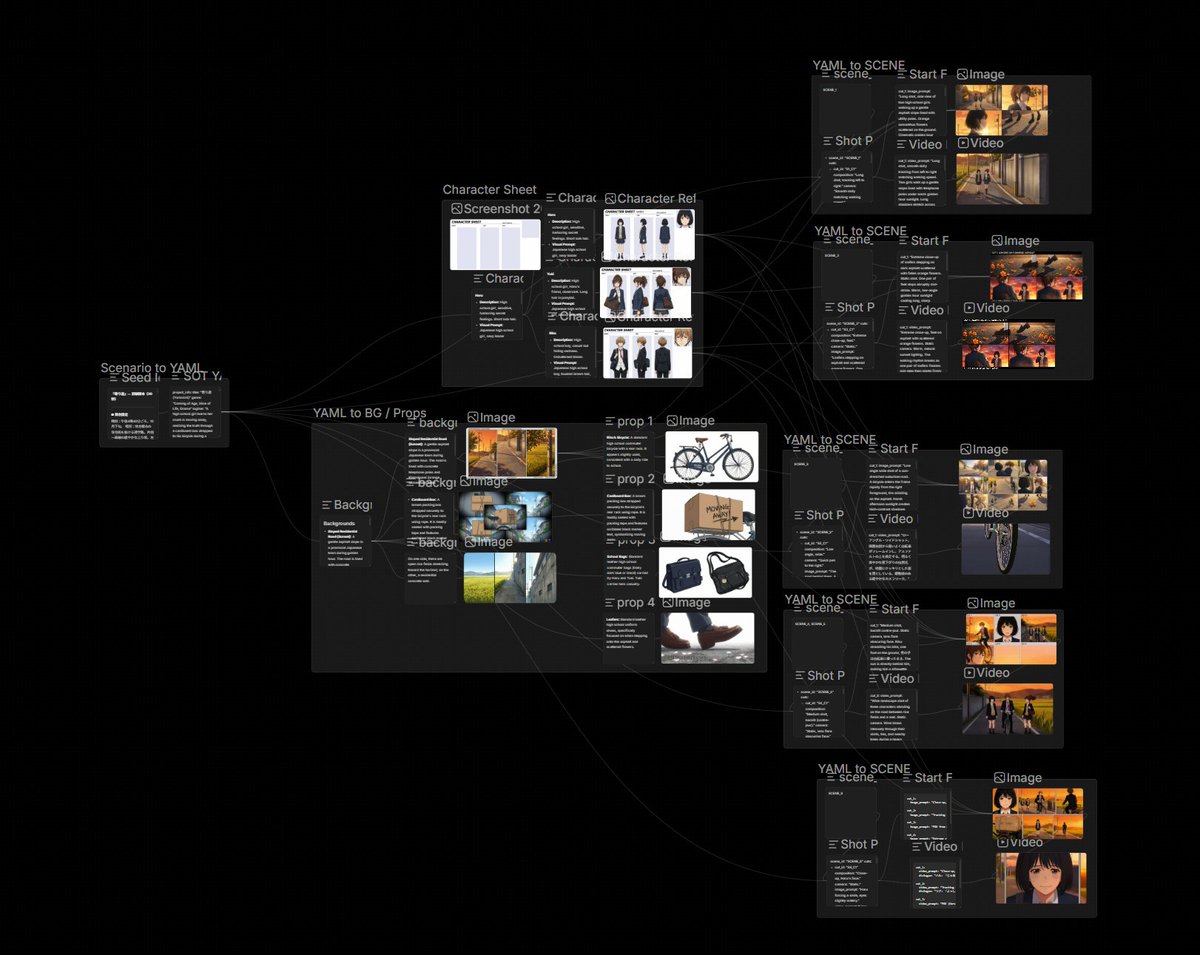This screenshot has height=955, width=1200.
Task: Select the black-haired girl character reference sheet
Action: tap(647, 234)
